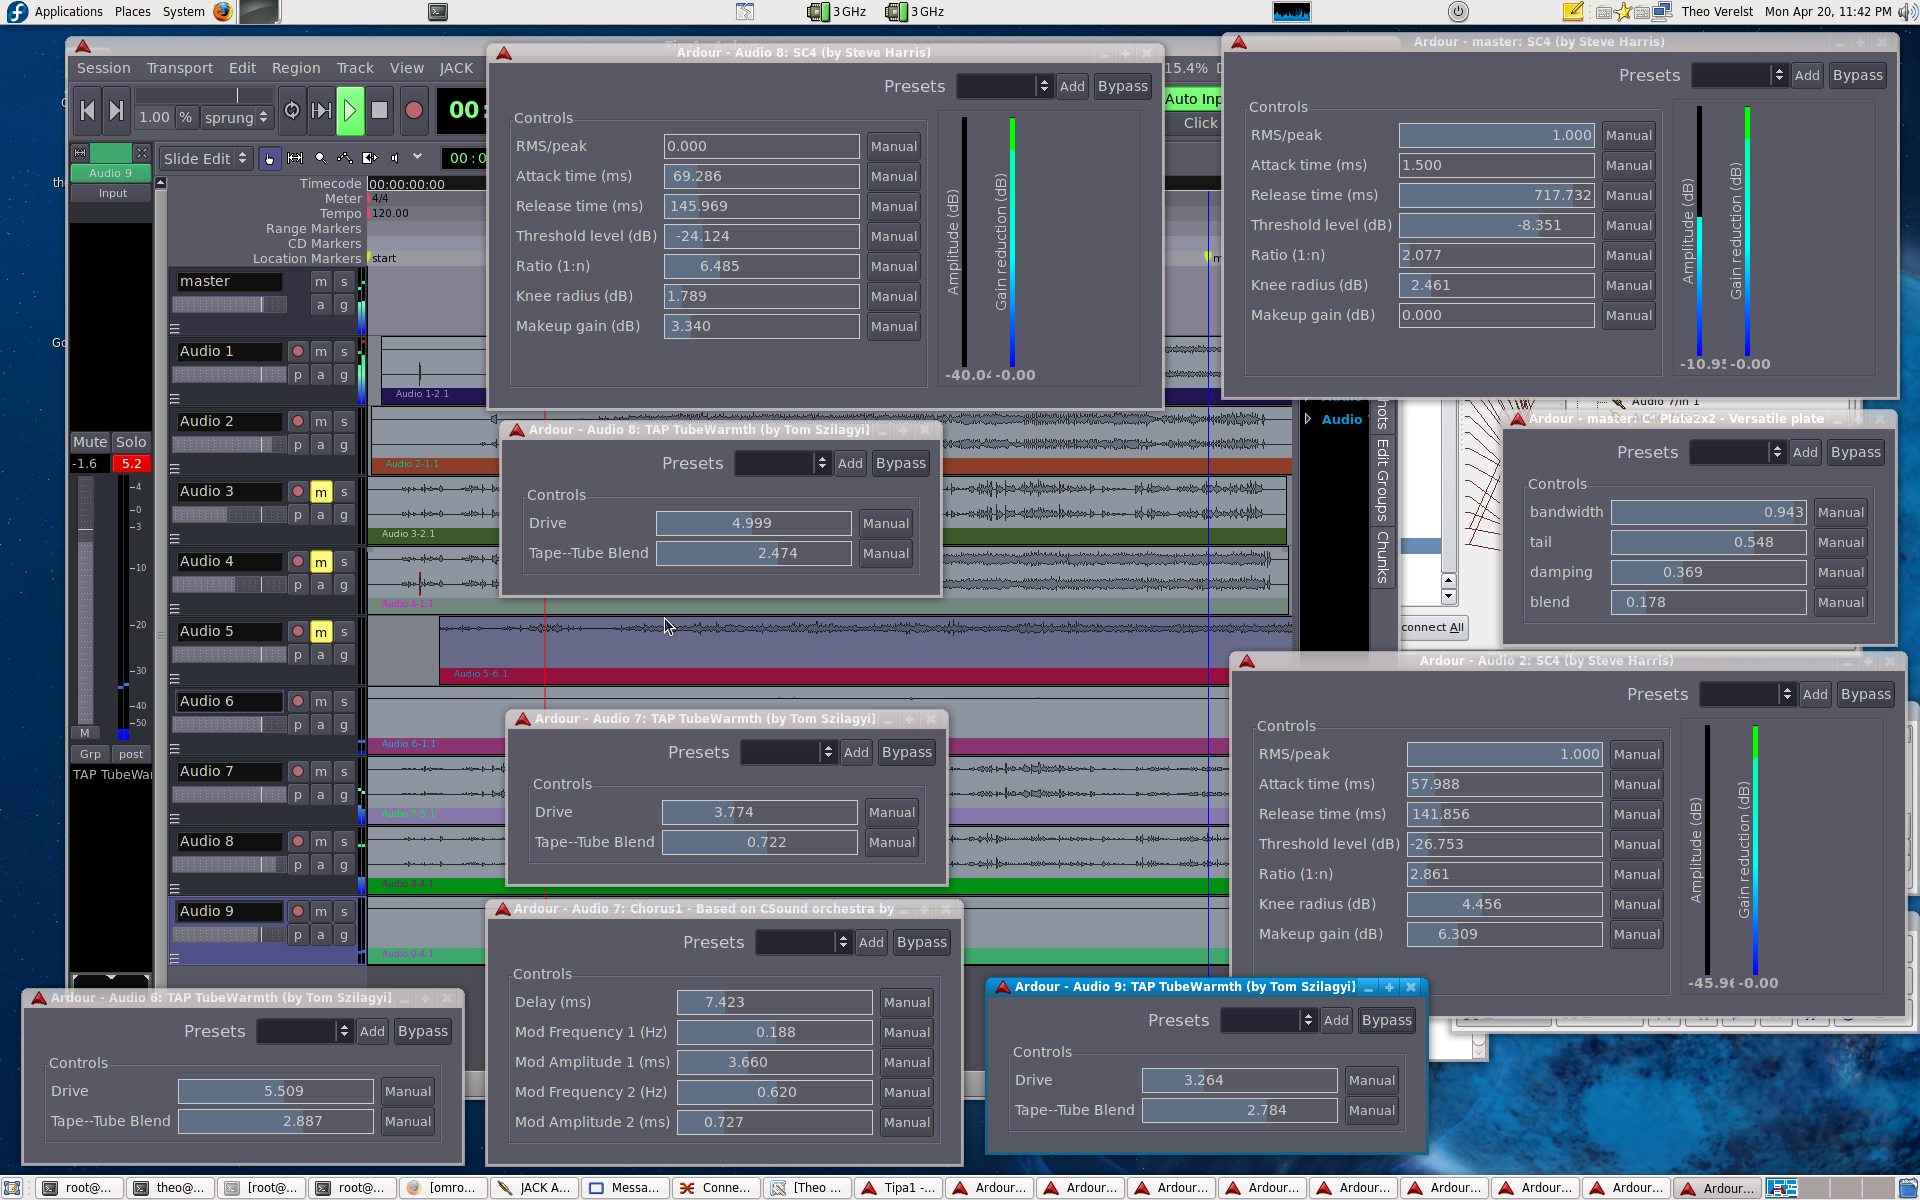The height and width of the screenshot is (1200, 1920).
Task: Arm the master record button
Action: point(414,111)
